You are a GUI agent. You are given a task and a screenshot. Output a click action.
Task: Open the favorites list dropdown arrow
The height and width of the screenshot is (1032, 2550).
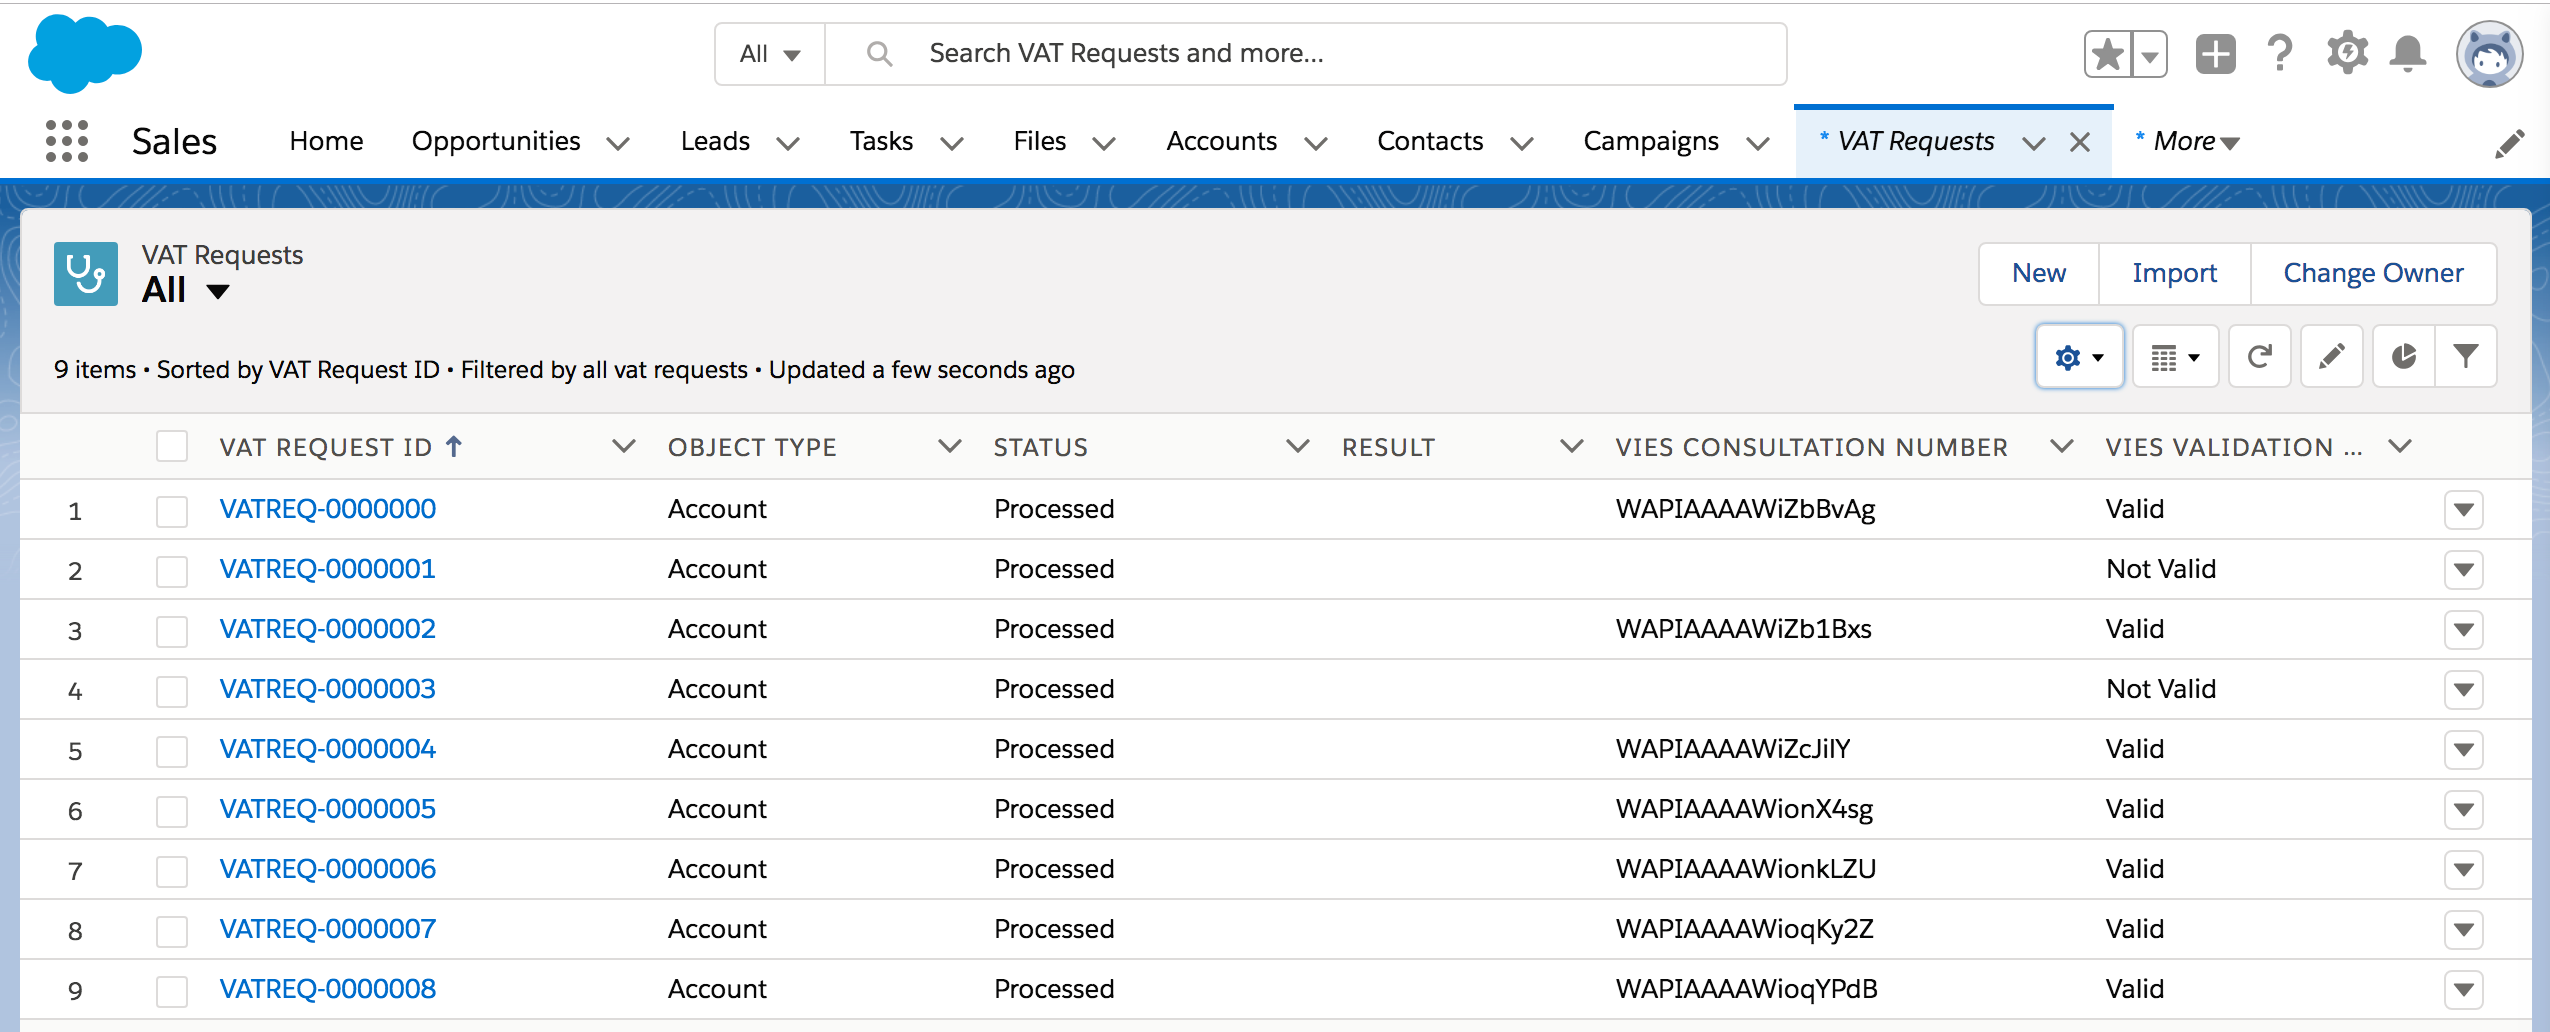click(x=2150, y=54)
